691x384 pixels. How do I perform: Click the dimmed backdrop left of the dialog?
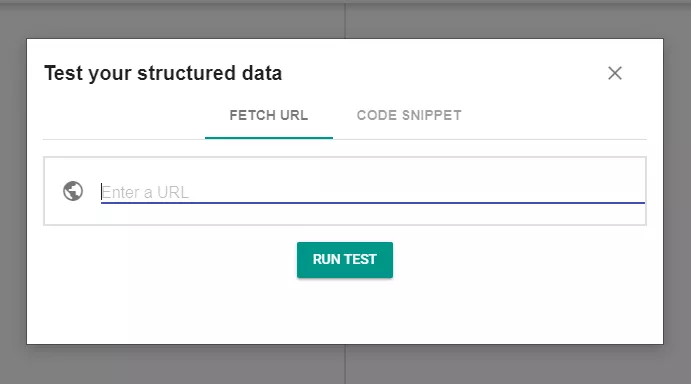pos(13,191)
